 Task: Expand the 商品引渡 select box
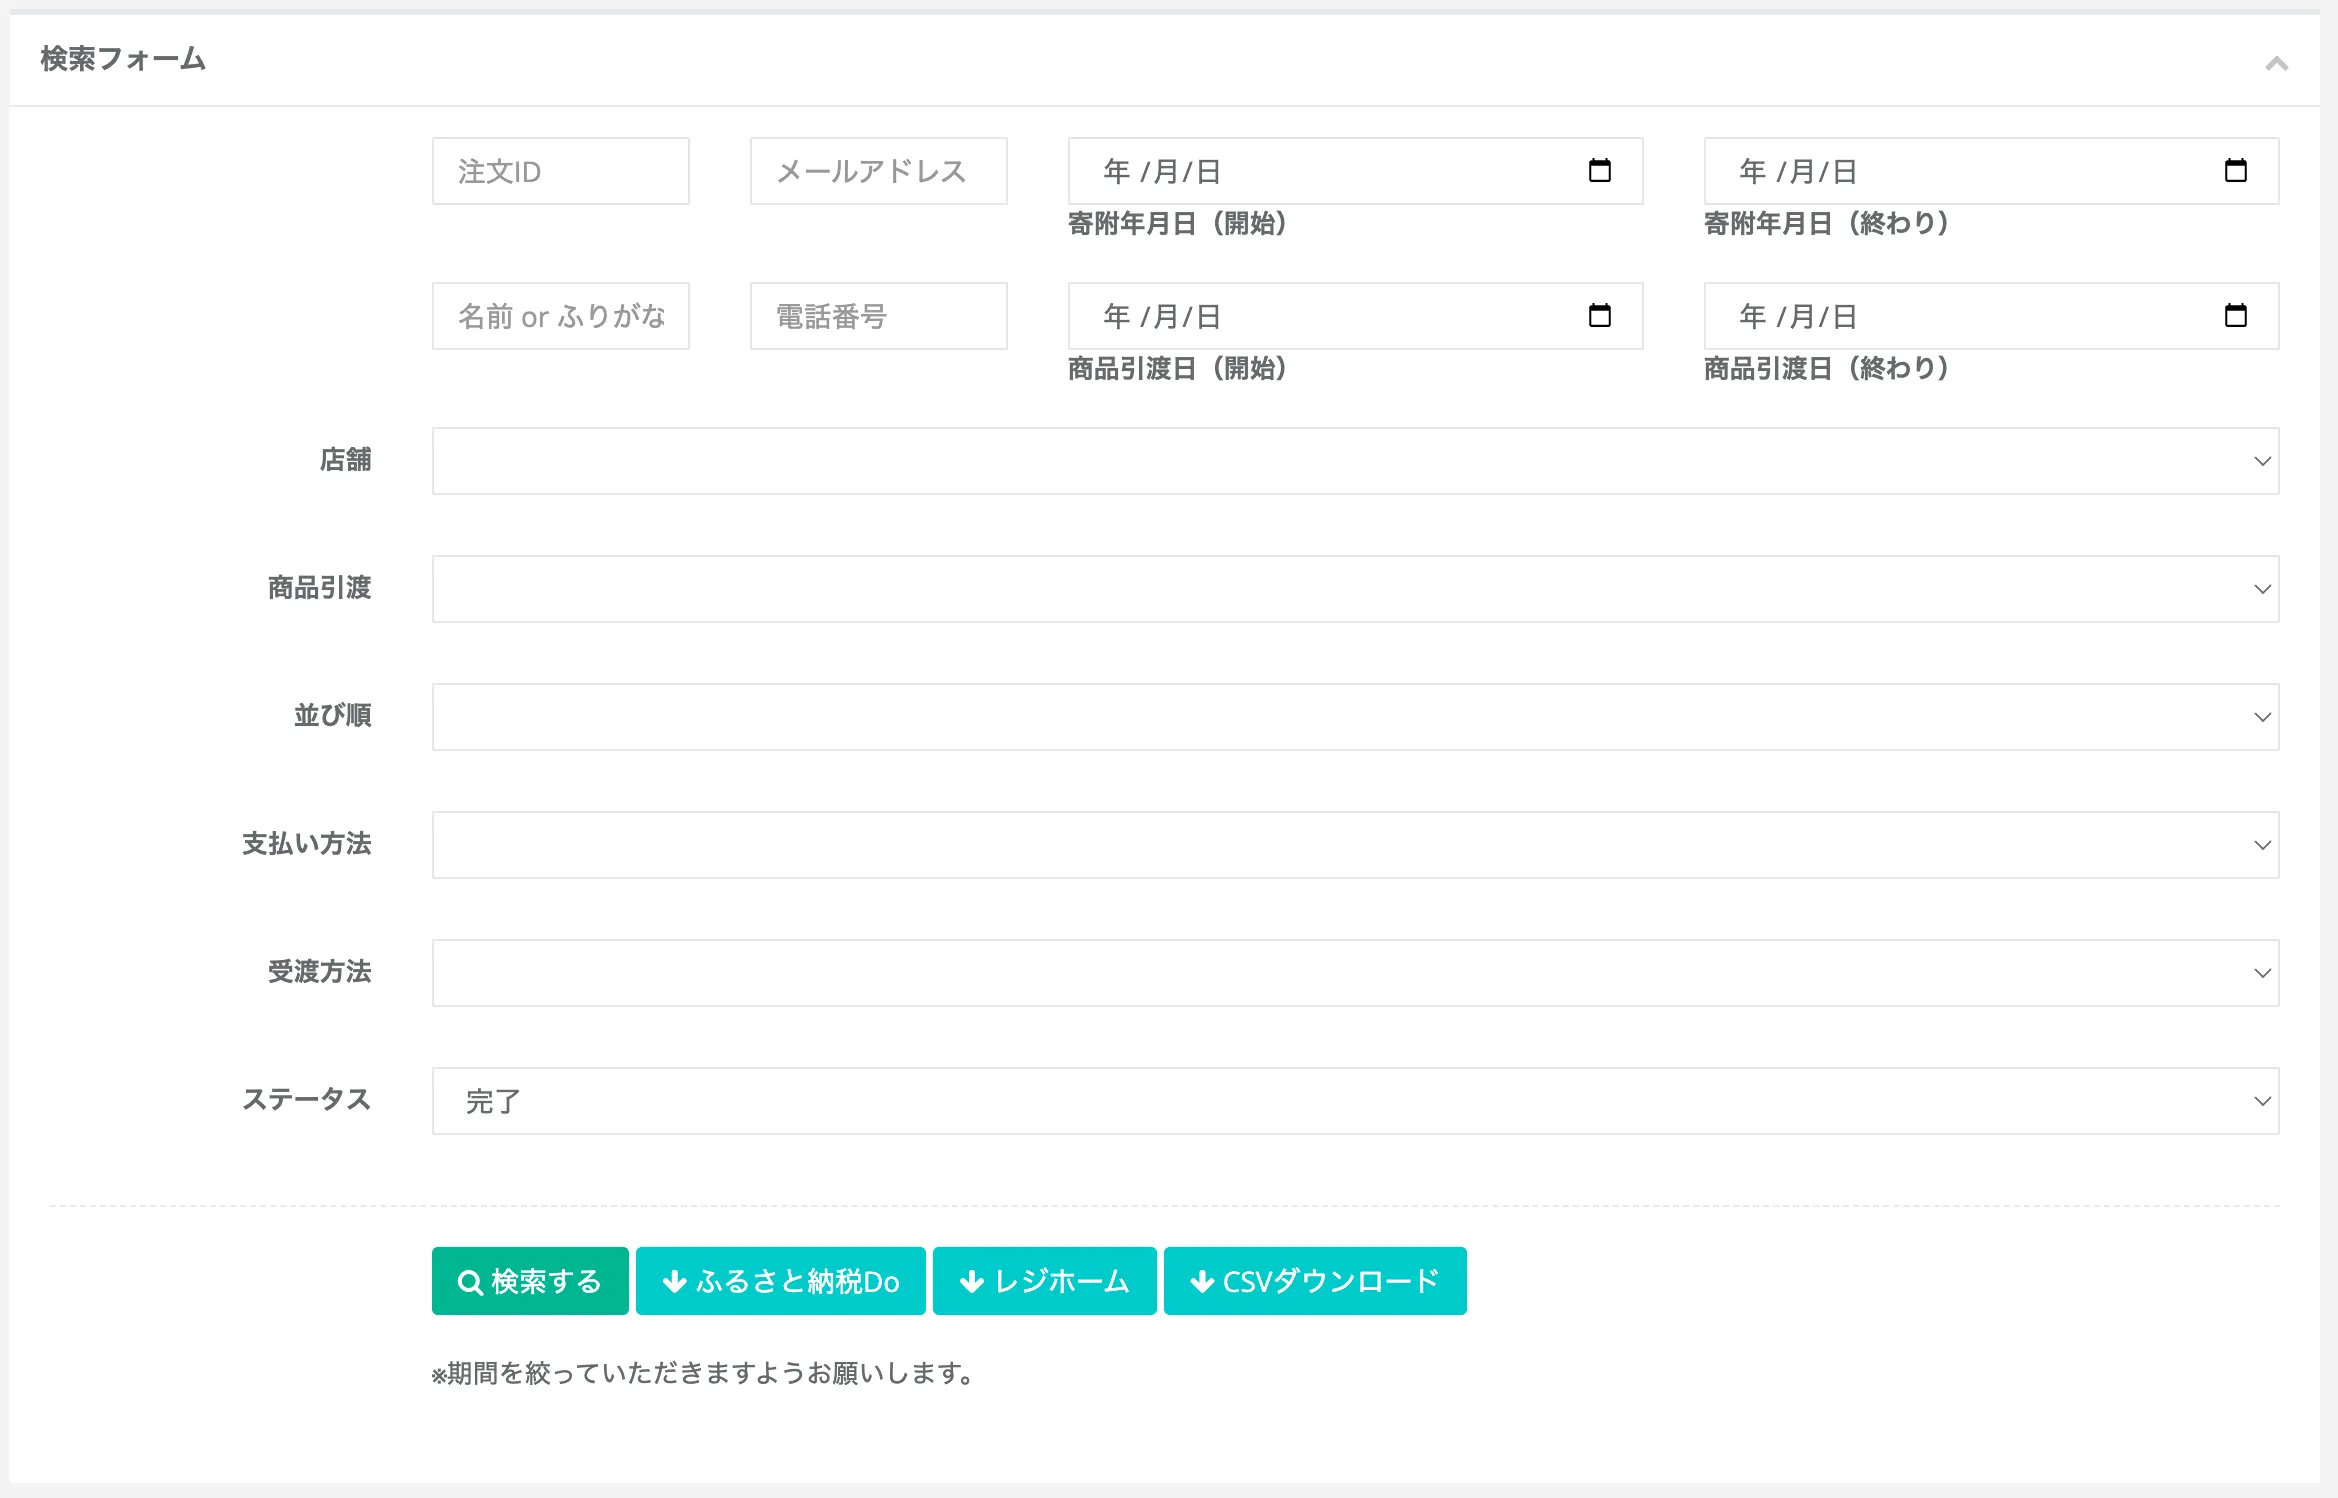1355,589
